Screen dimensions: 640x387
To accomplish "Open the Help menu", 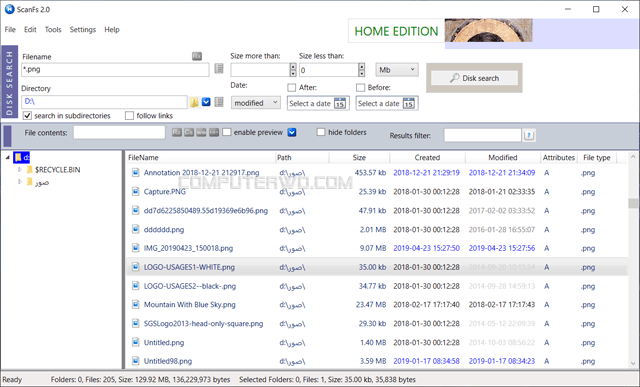I will click(112, 30).
